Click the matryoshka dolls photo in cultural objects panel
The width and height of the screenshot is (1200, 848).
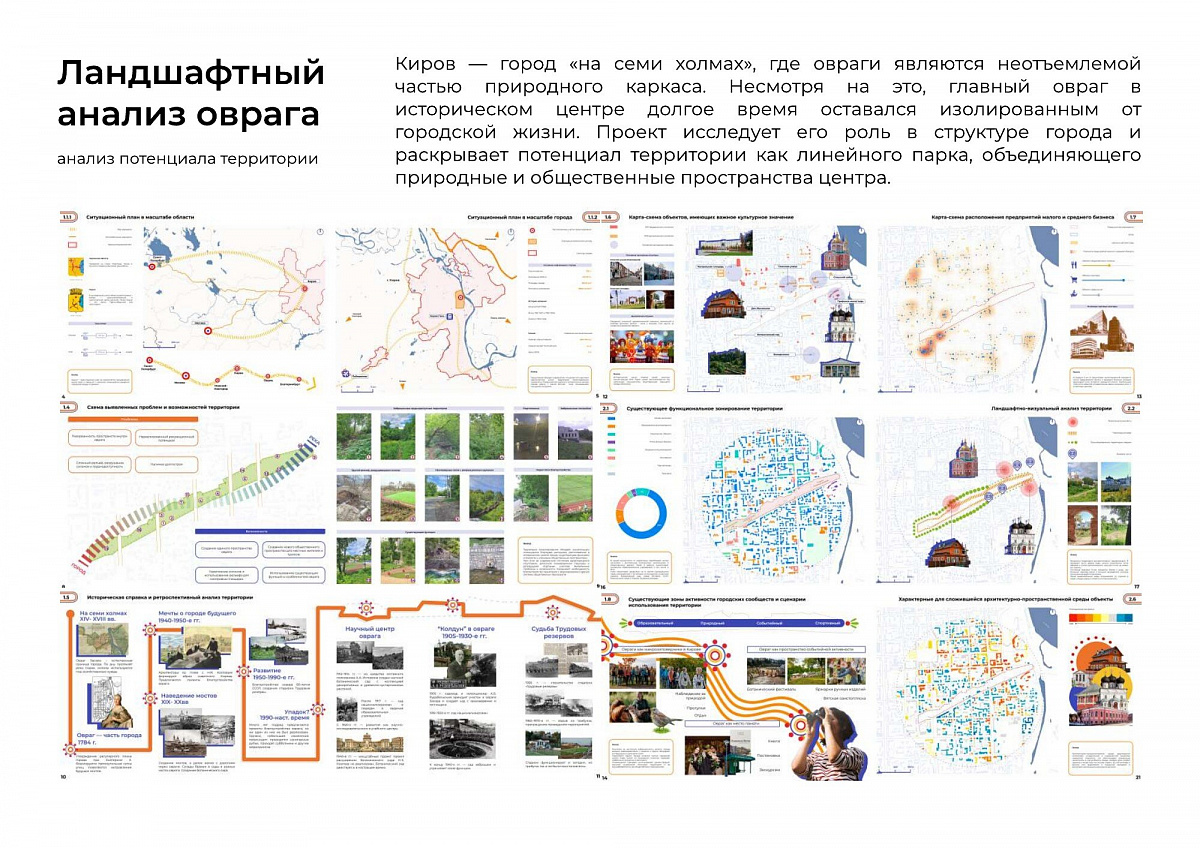(x=642, y=346)
